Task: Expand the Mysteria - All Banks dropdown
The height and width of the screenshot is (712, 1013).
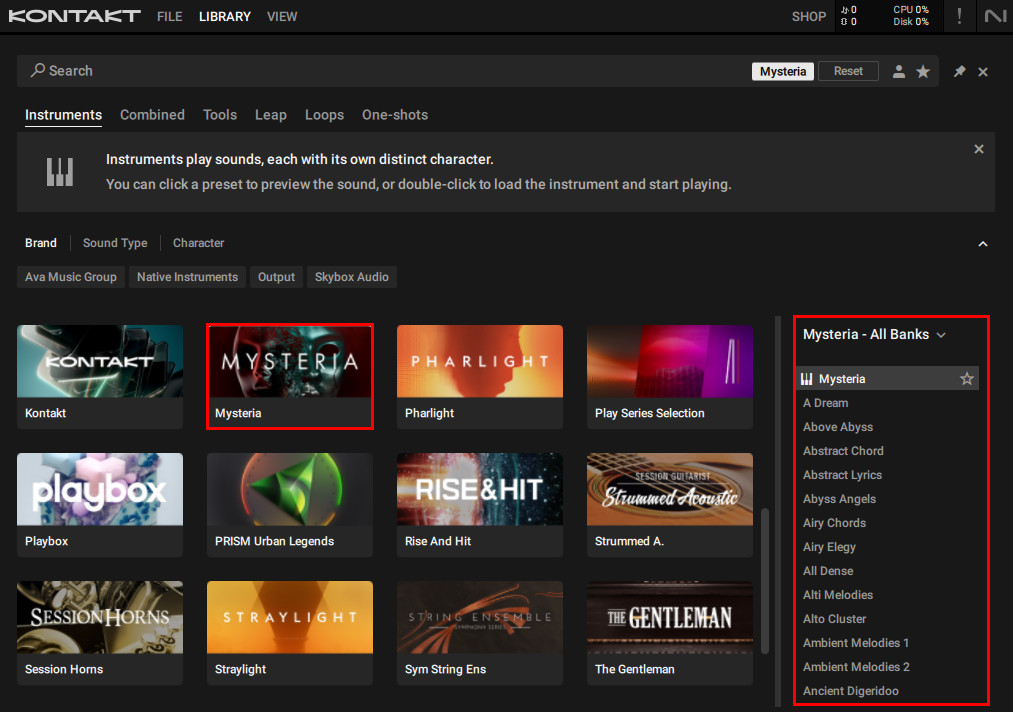Action: pyautogui.click(x=941, y=335)
